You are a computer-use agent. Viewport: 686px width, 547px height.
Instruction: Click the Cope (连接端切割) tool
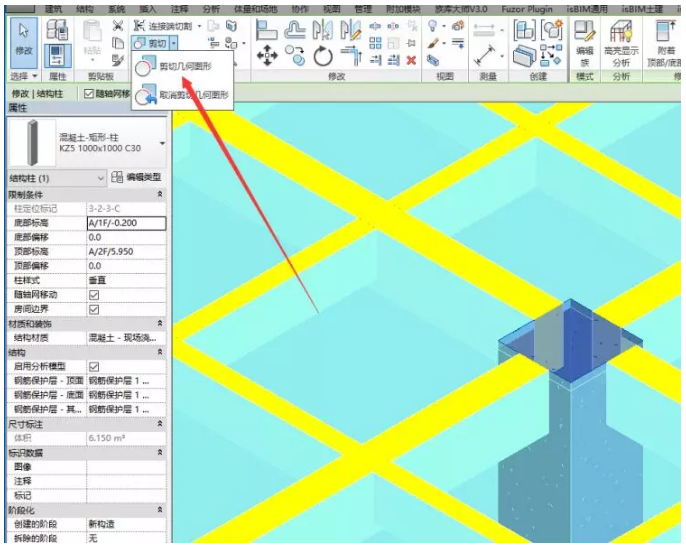pos(163,26)
